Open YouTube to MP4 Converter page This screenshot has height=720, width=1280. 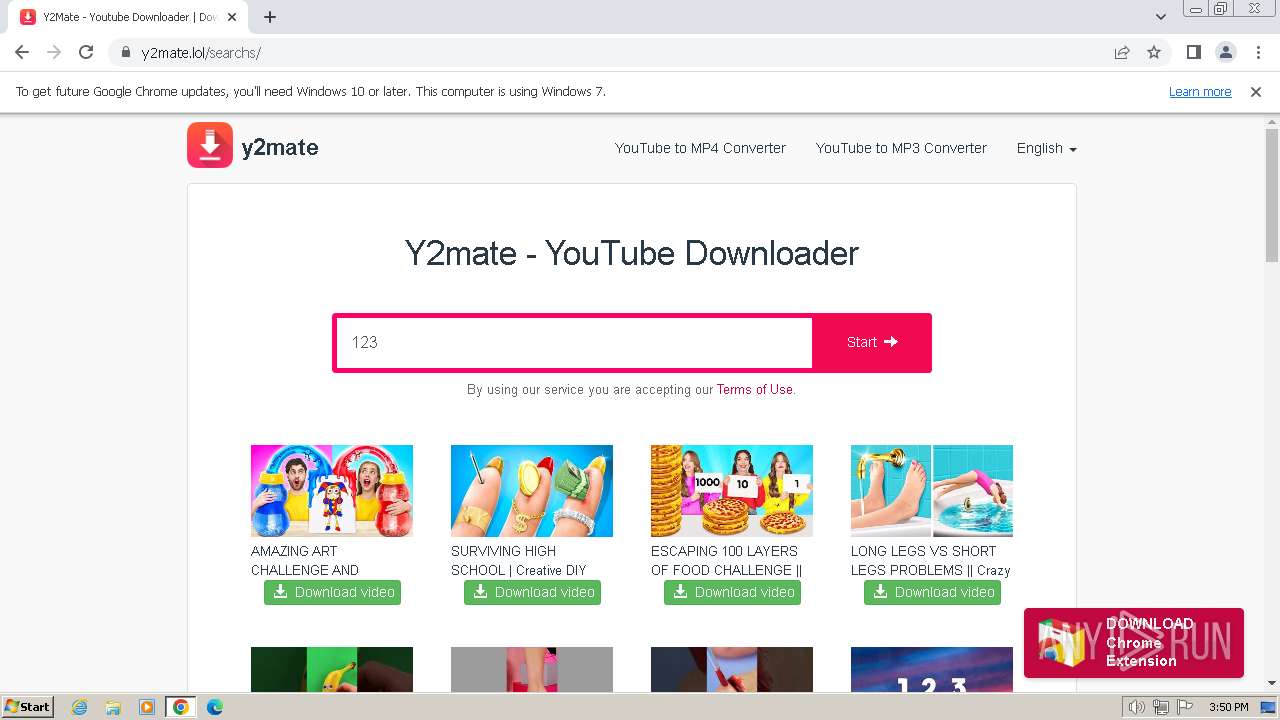(700, 148)
